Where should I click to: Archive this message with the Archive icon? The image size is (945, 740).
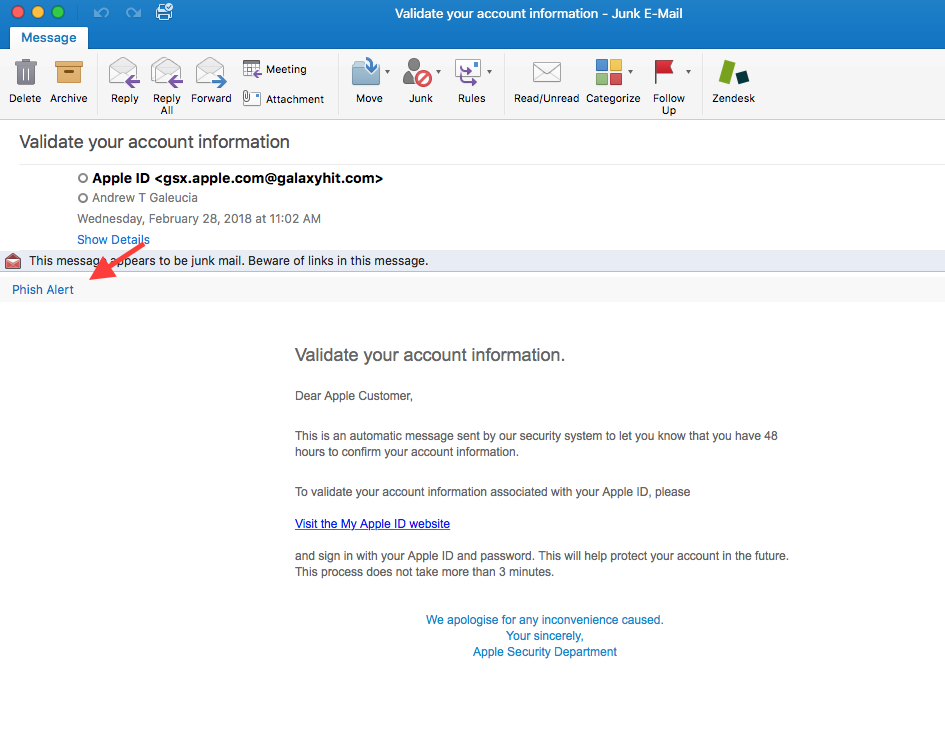point(69,72)
